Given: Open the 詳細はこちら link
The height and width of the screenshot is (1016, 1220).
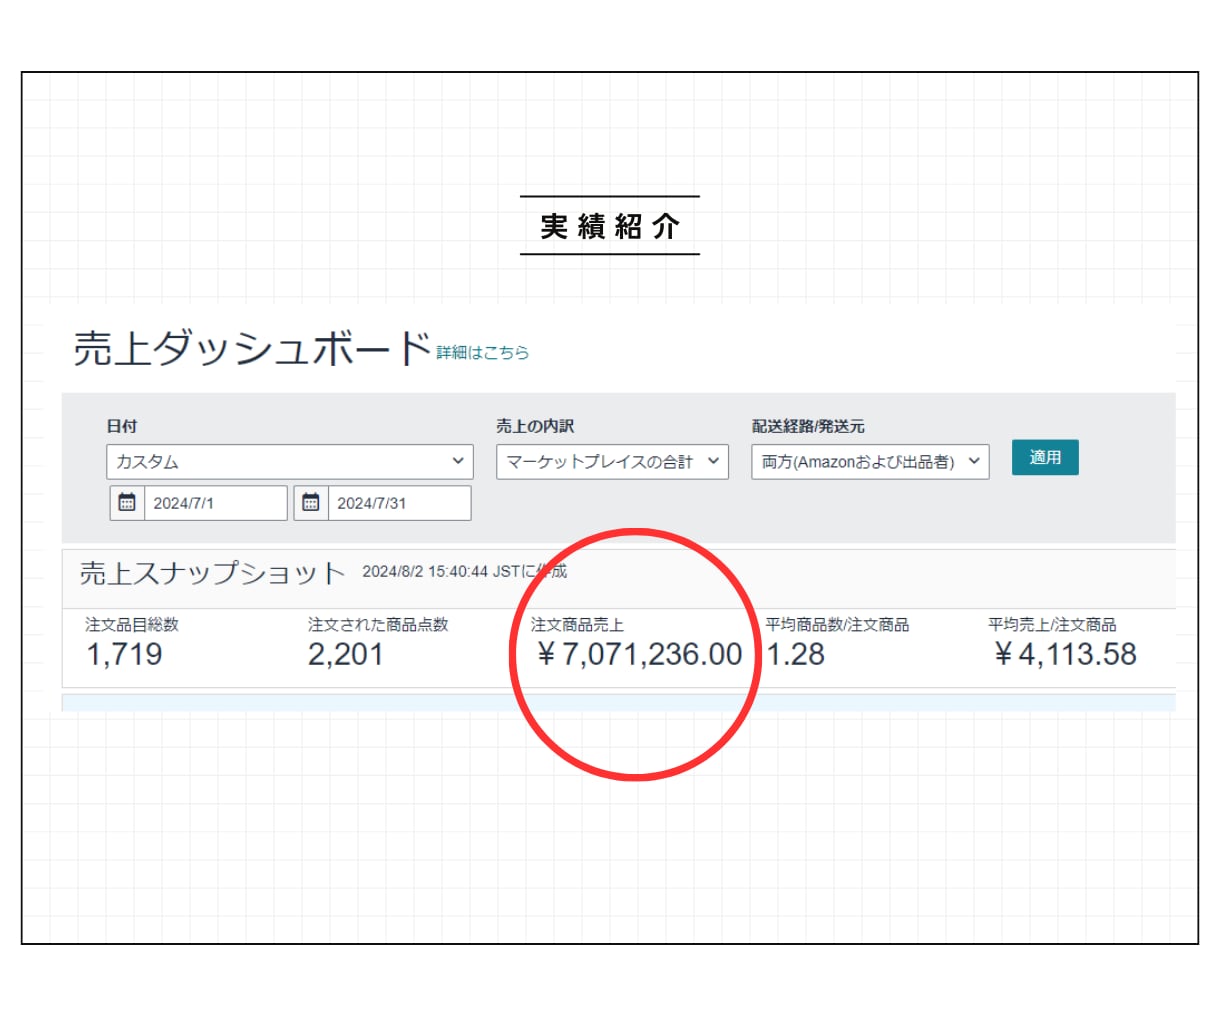Looking at the screenshot, I should [x=483, y=352].
